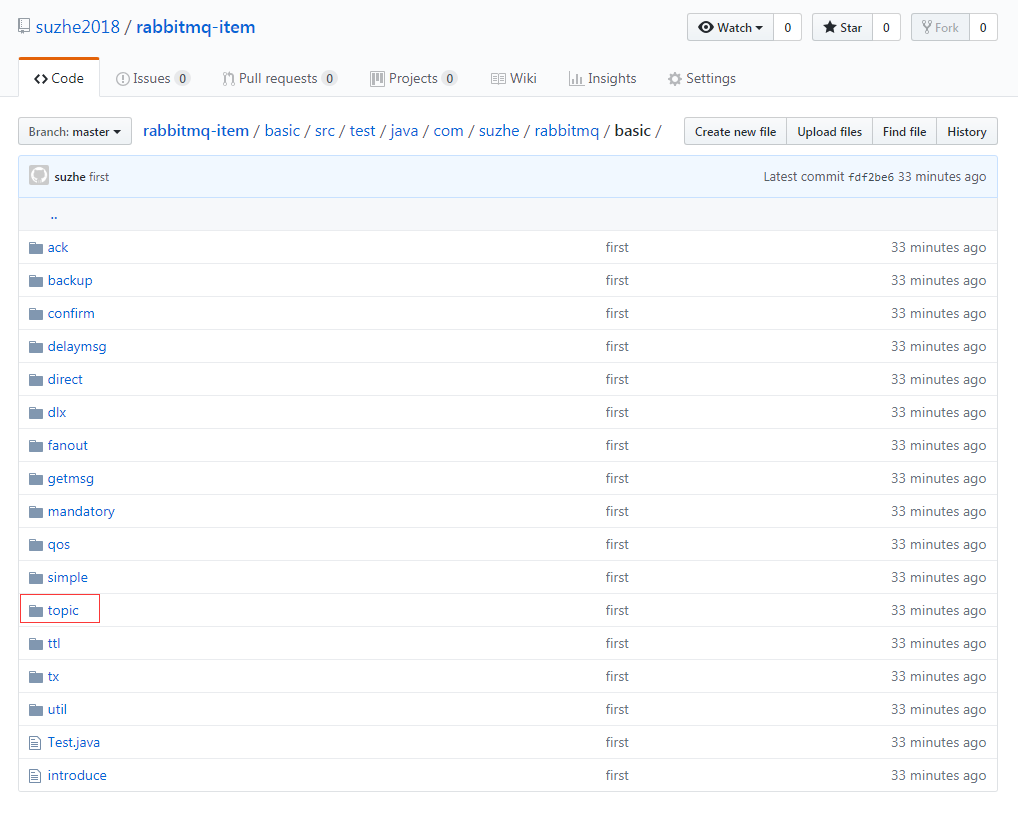Open the watchers count next to Watch
The width and height of the screenshot is (1018, 826).
(x=788, y=27)
